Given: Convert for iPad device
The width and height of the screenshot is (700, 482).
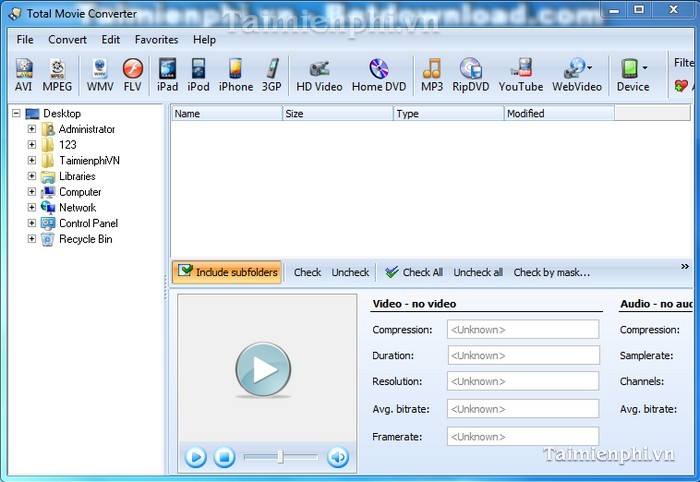Looking at the screenshot, I should pos(167,75).
